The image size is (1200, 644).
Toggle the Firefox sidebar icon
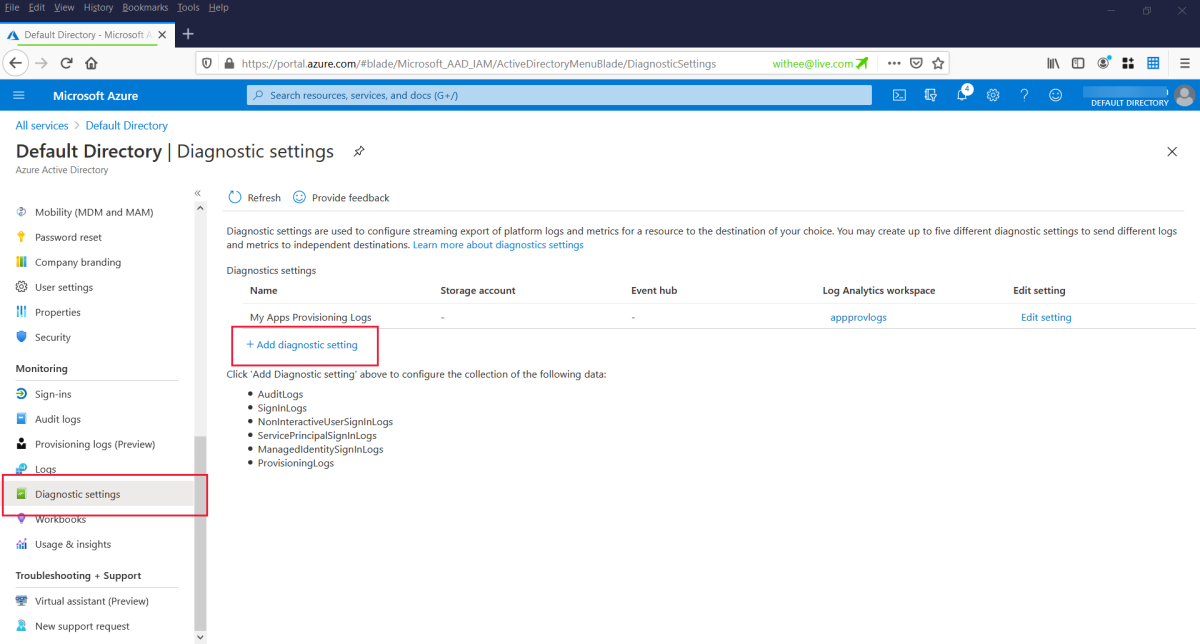click(x=1078, y=63)
